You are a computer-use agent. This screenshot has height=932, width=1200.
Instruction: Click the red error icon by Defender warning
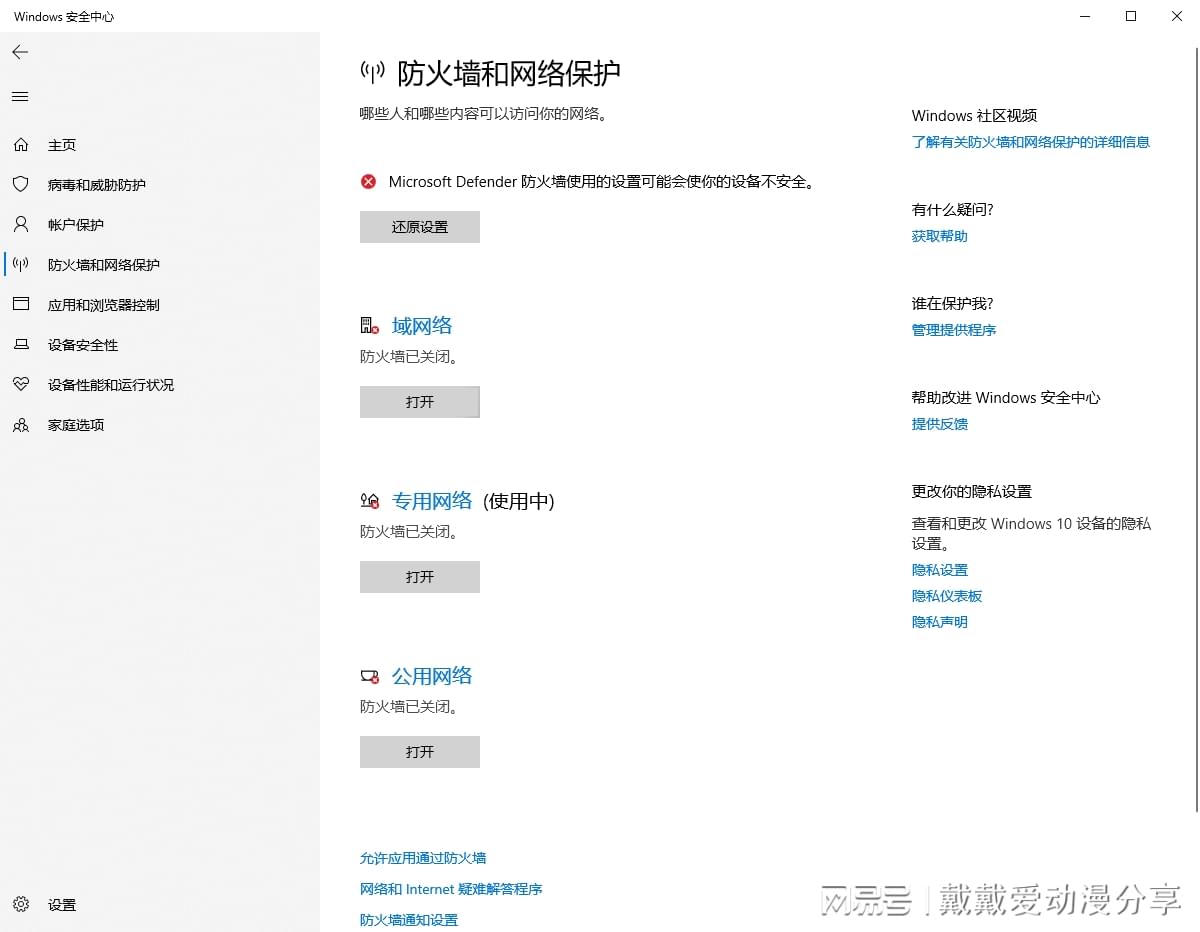[x=369, y=182]
